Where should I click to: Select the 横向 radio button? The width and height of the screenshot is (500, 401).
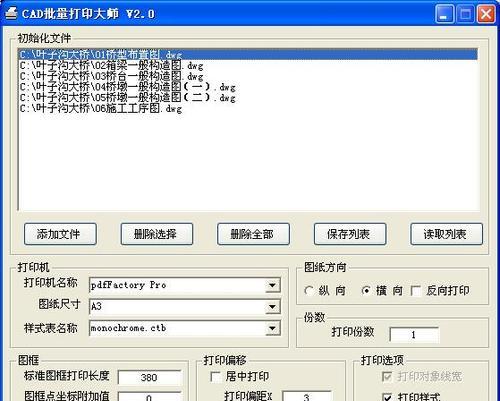(366, 291)
